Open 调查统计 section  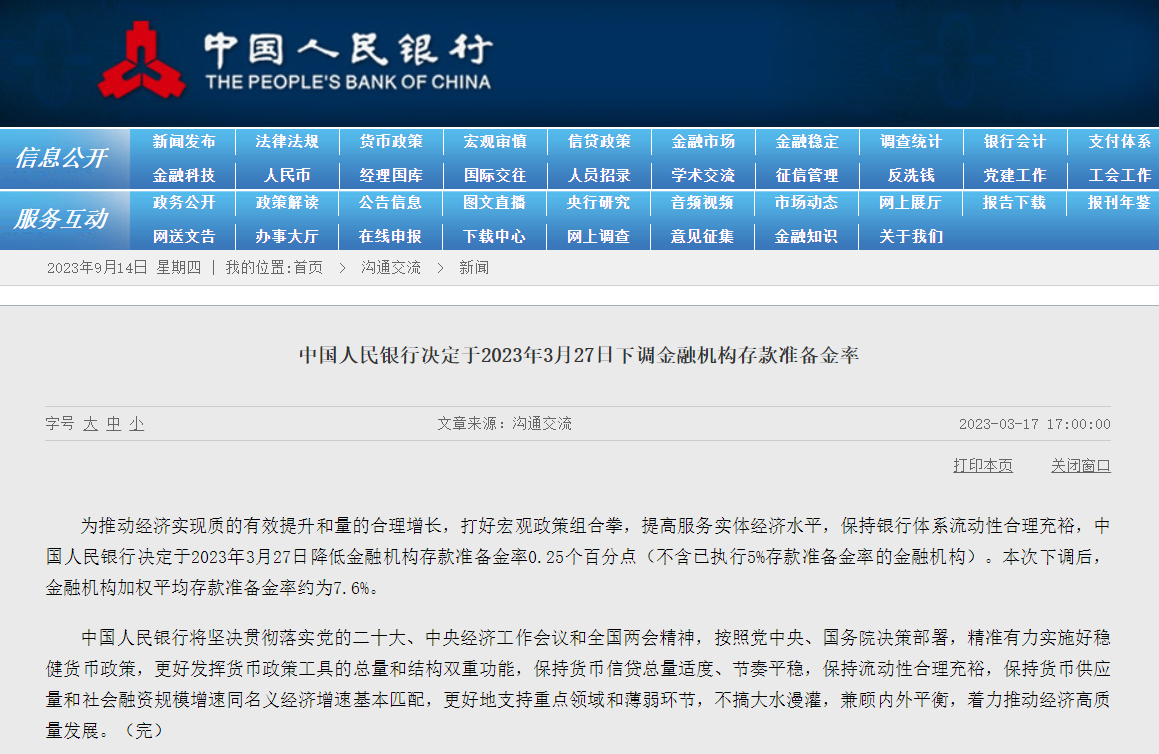pos(911,141)
